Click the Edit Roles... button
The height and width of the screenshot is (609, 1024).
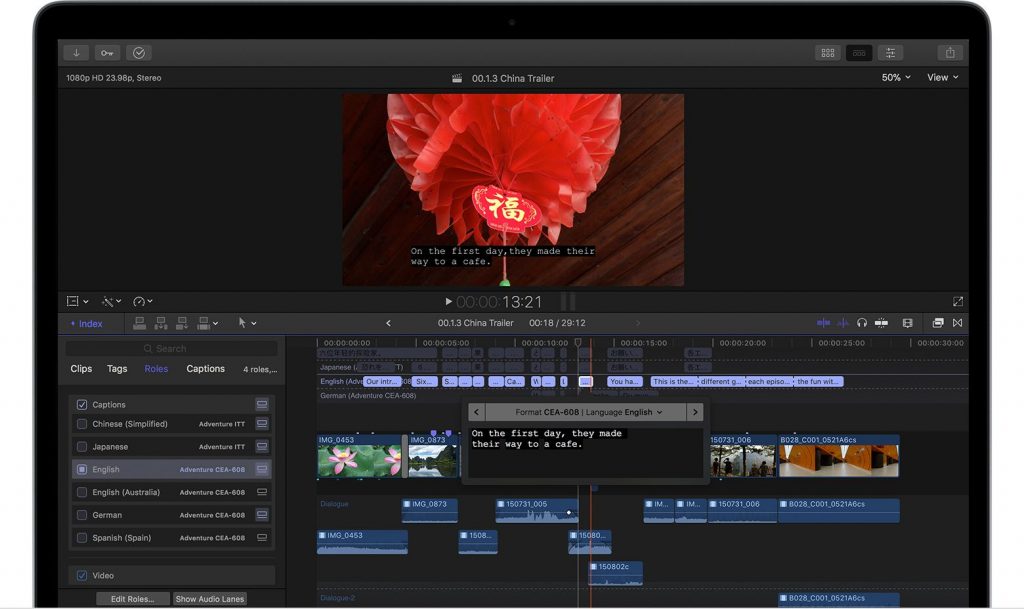[133, 599]
